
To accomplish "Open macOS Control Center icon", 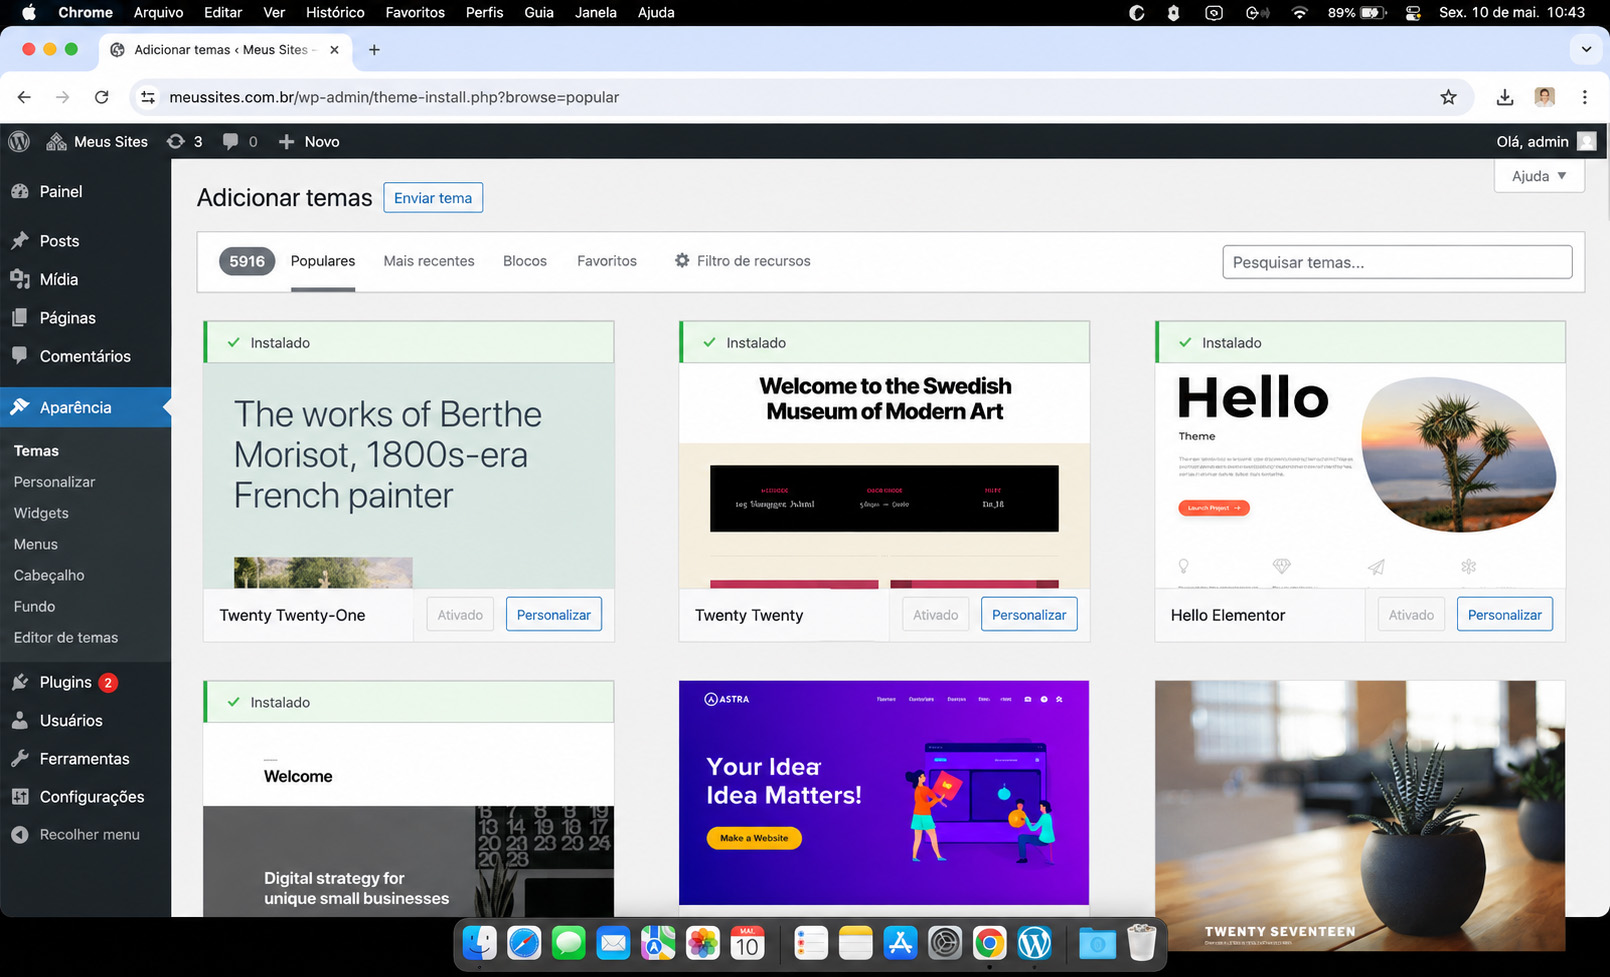I will click(1413, 13).
